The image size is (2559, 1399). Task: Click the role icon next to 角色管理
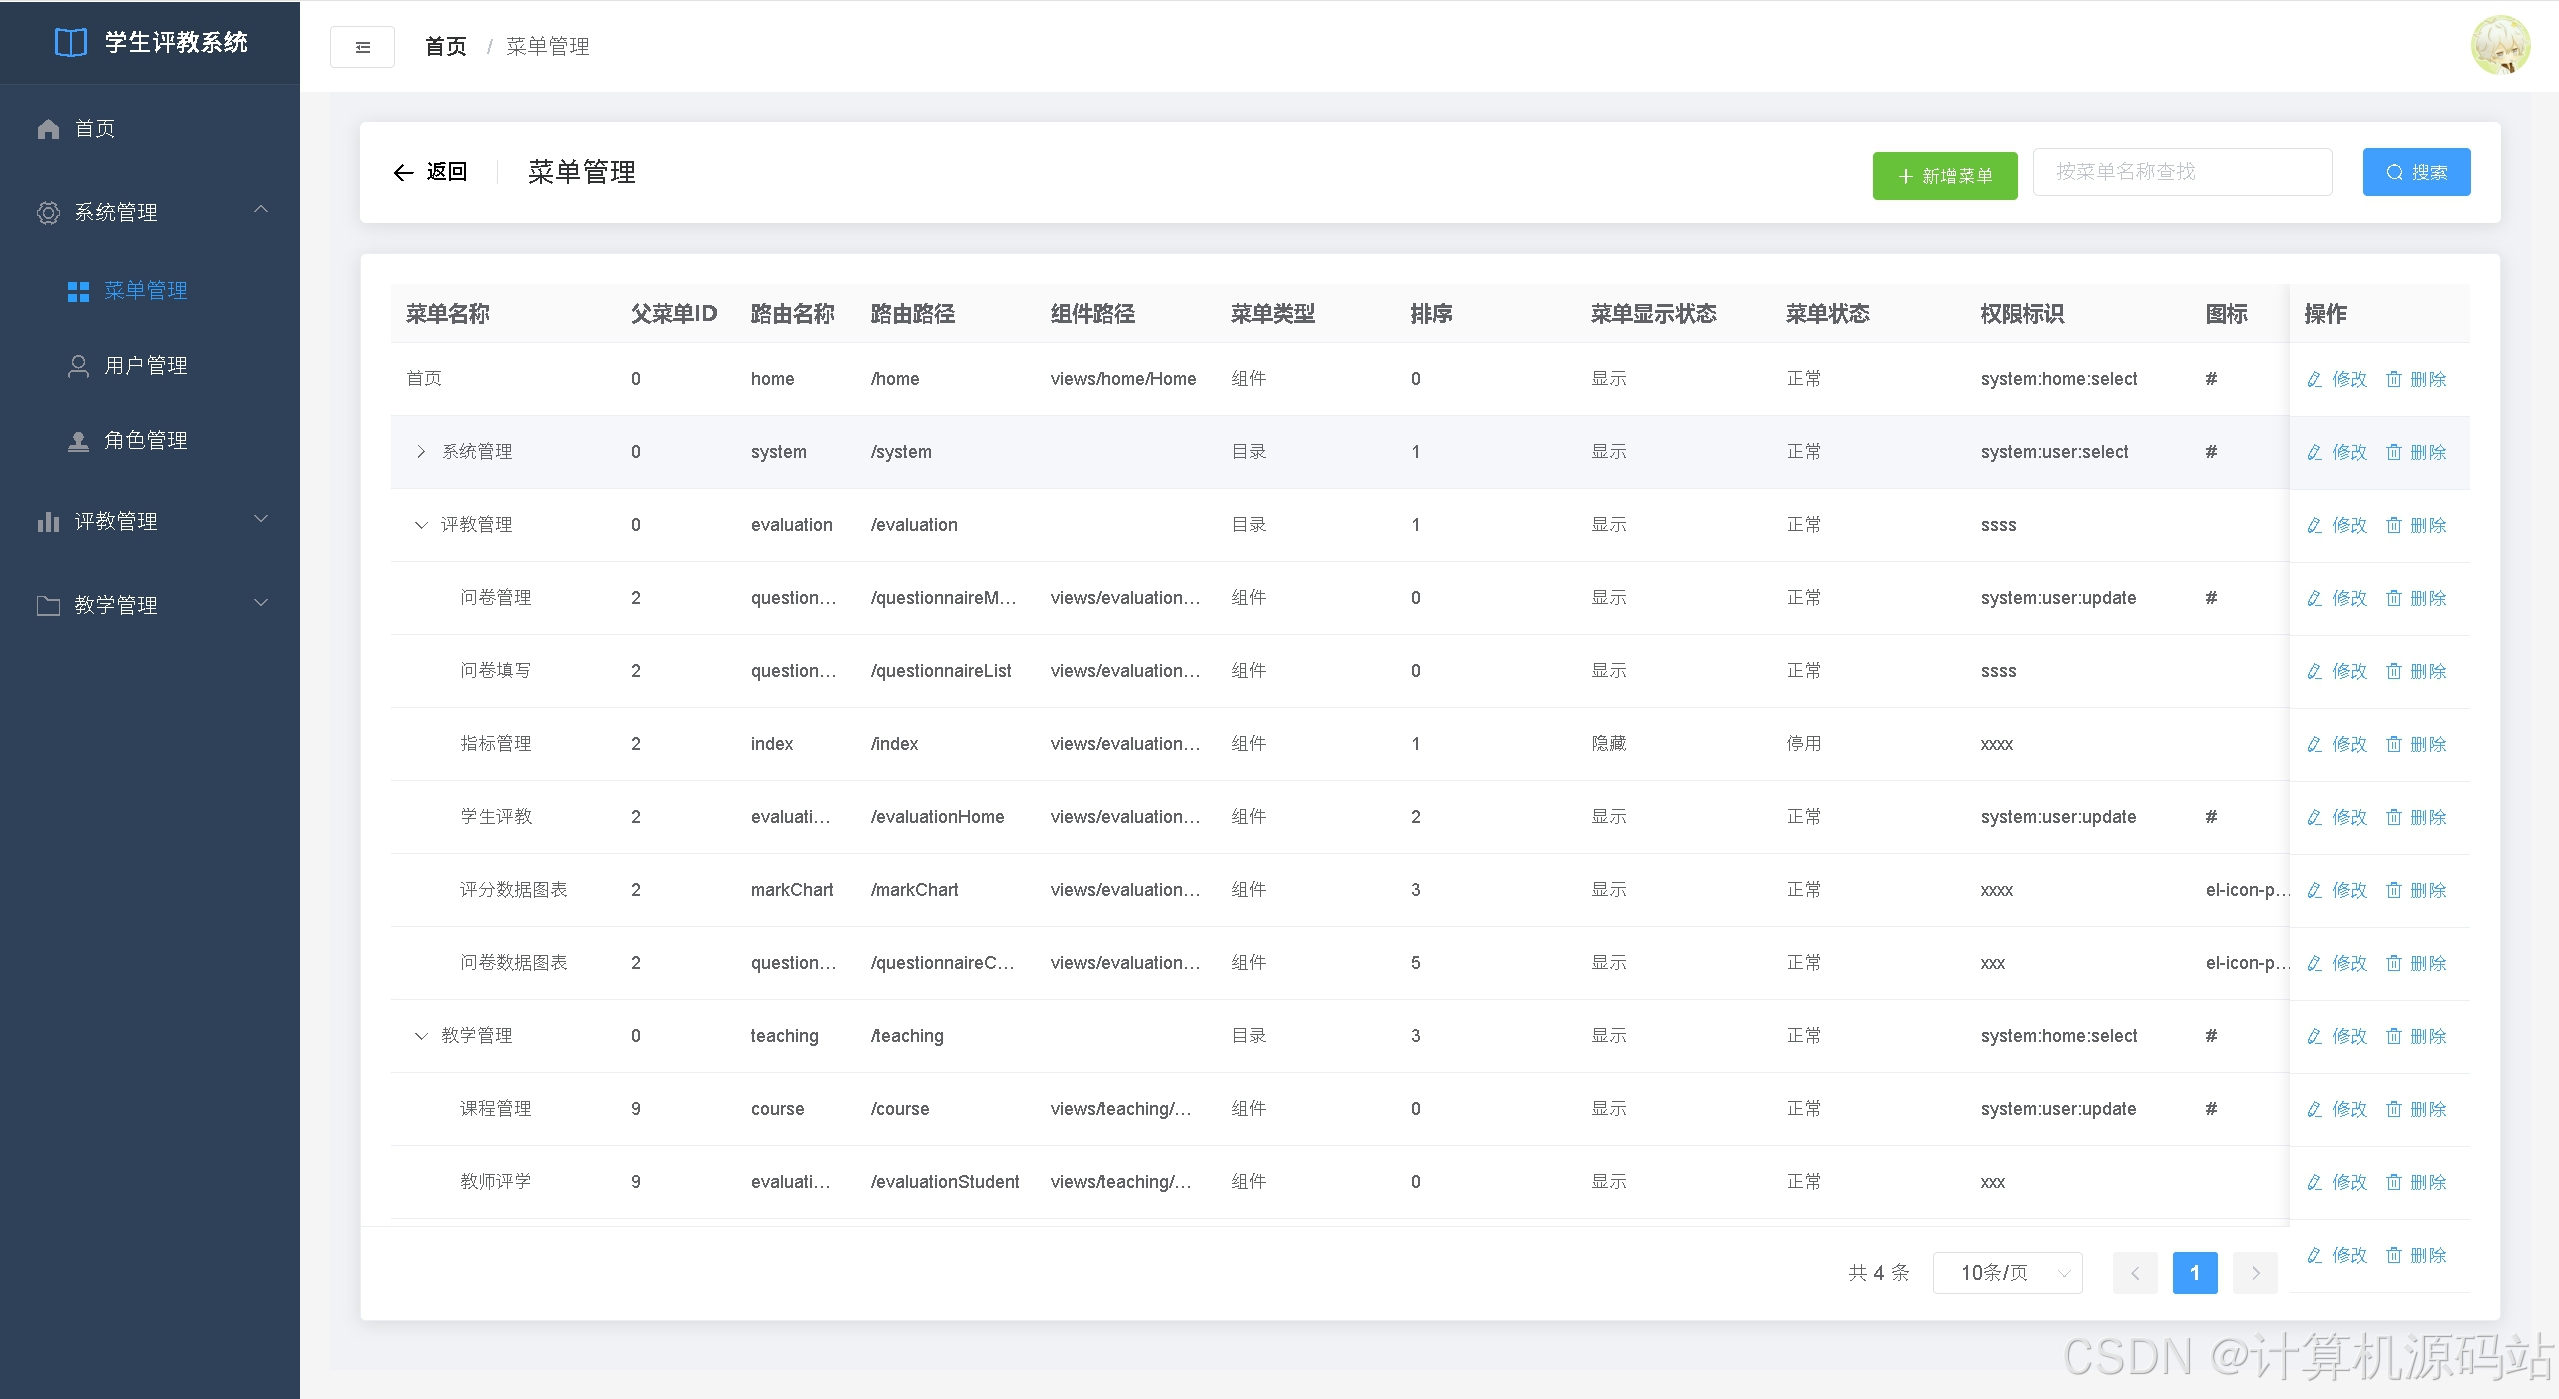78,441
